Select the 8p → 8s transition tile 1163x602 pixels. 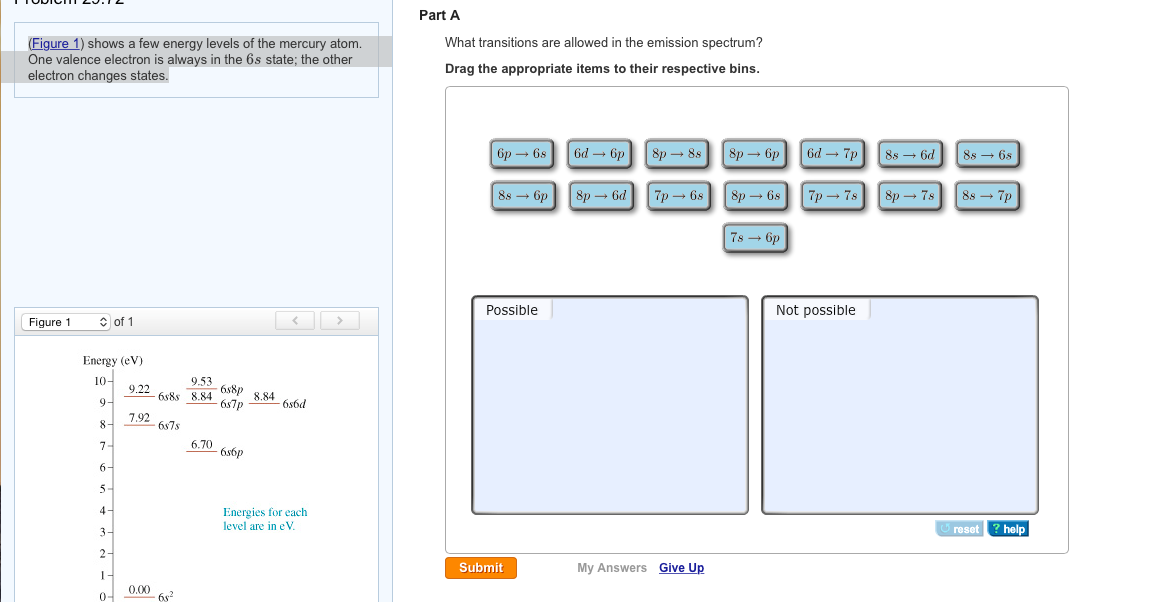(678, 154)
